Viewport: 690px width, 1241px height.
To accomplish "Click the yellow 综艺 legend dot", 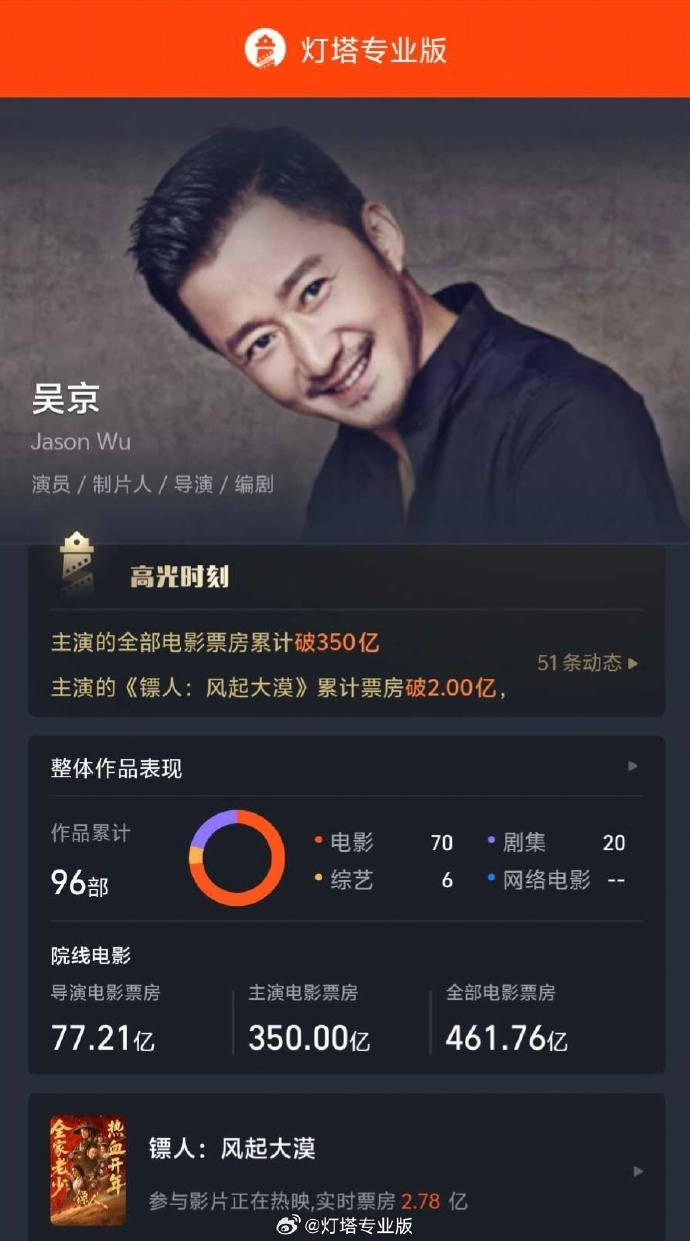I will pos(318,879).
